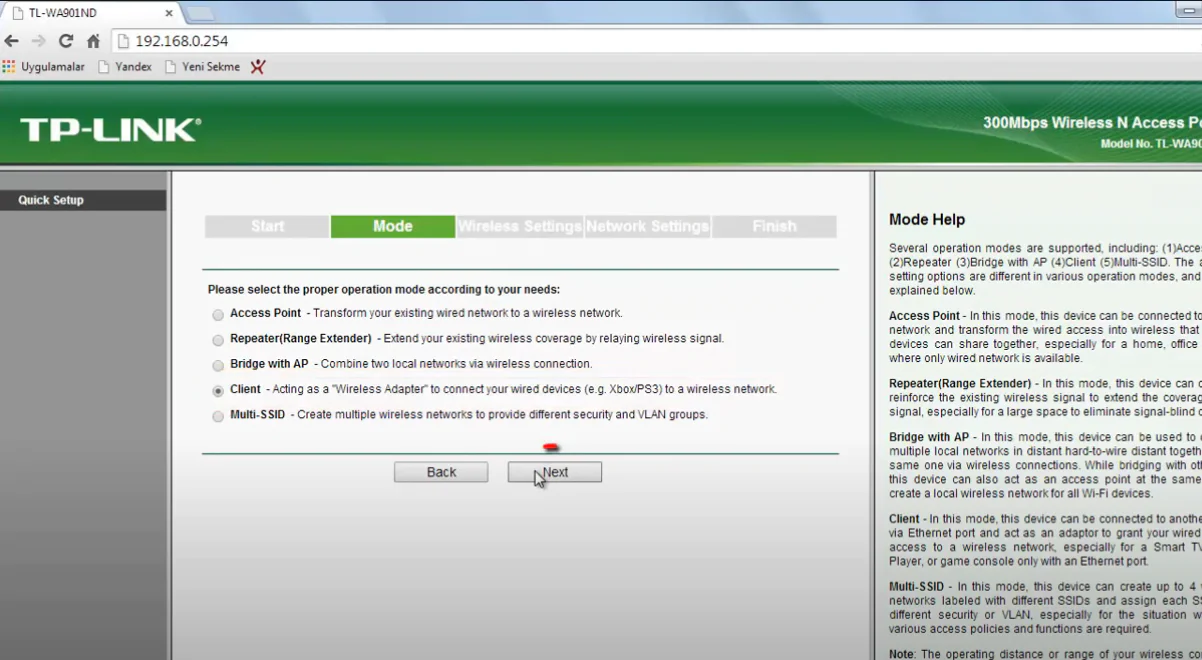Click the Multi-SSID help paragraph heading
The height and width of the screenshot is (660, 1202).
pyautogui.click(x=918, y=587)
